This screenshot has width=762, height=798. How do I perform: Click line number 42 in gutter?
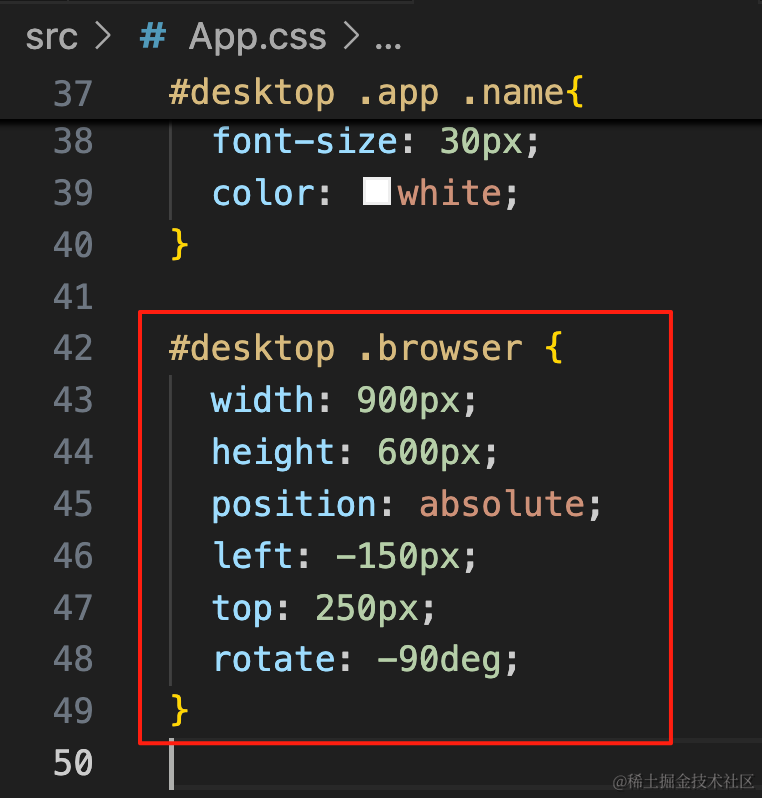(x=73, y=348)
